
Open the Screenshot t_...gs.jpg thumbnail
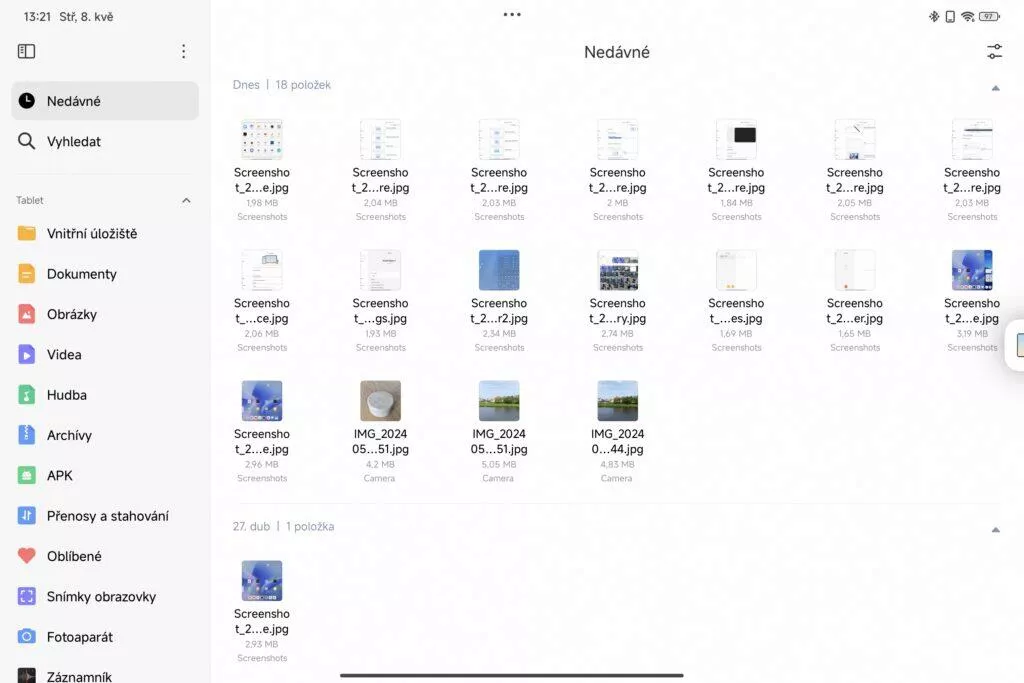coord(381,270)
